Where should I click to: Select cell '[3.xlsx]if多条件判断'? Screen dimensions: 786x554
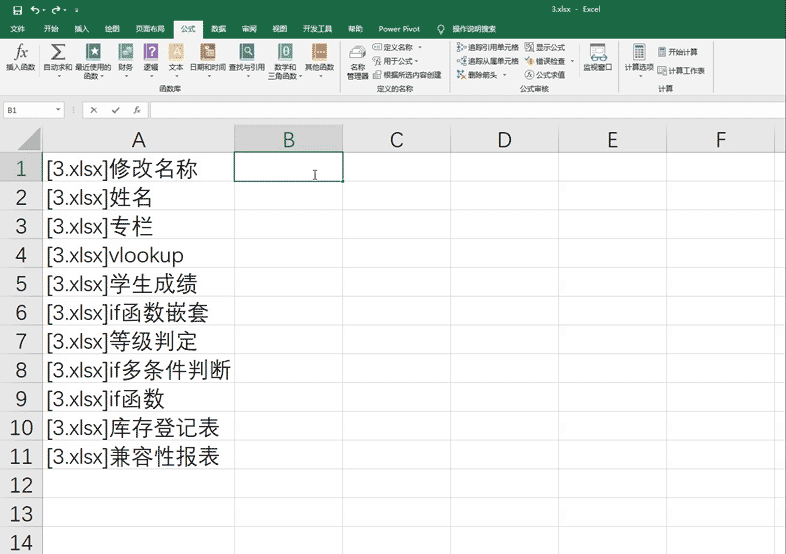pyautogui.click(x=138, y=370)
